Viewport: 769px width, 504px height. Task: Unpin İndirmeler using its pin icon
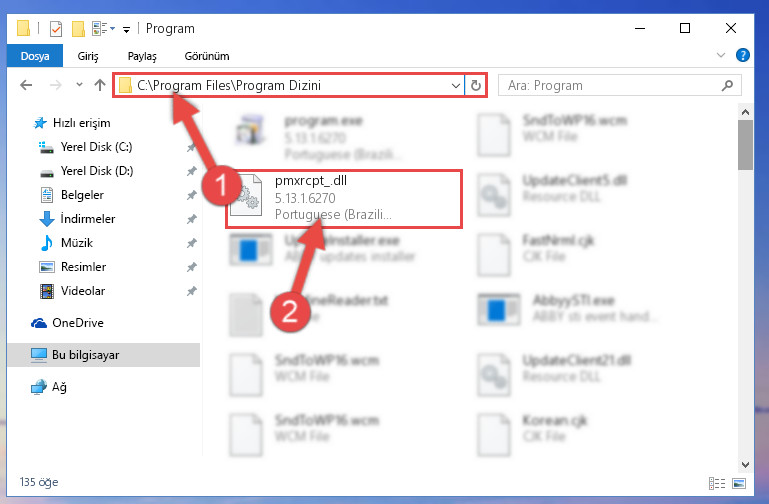click(x=191, y=219)
